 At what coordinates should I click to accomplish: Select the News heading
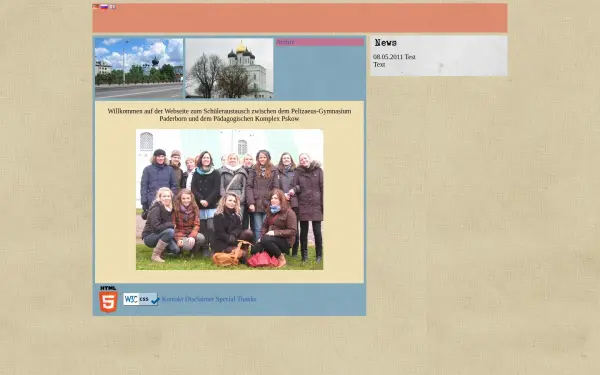385,43
